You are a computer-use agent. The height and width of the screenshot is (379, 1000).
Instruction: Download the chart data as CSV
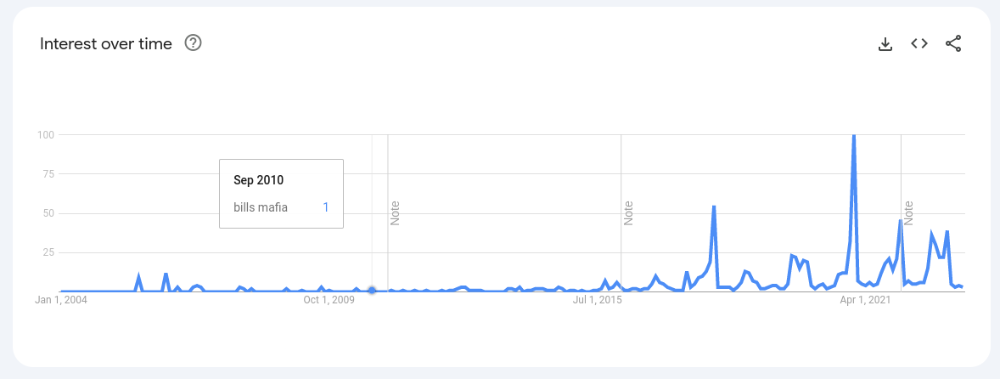point(885,44)
